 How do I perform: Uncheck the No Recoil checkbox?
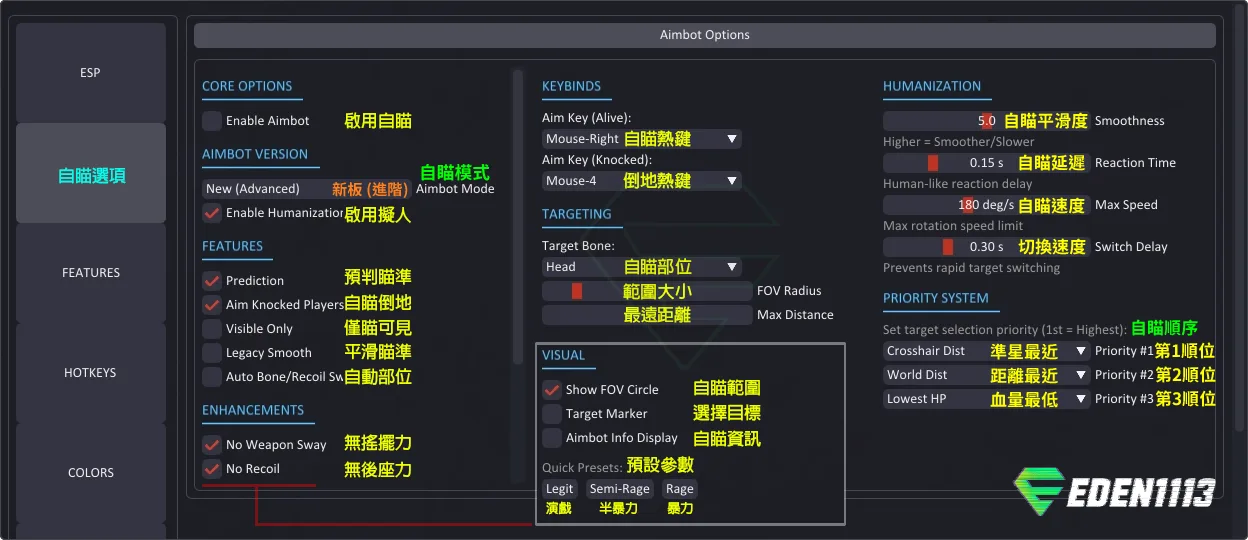pyautogui.click(x=212, y=469)
